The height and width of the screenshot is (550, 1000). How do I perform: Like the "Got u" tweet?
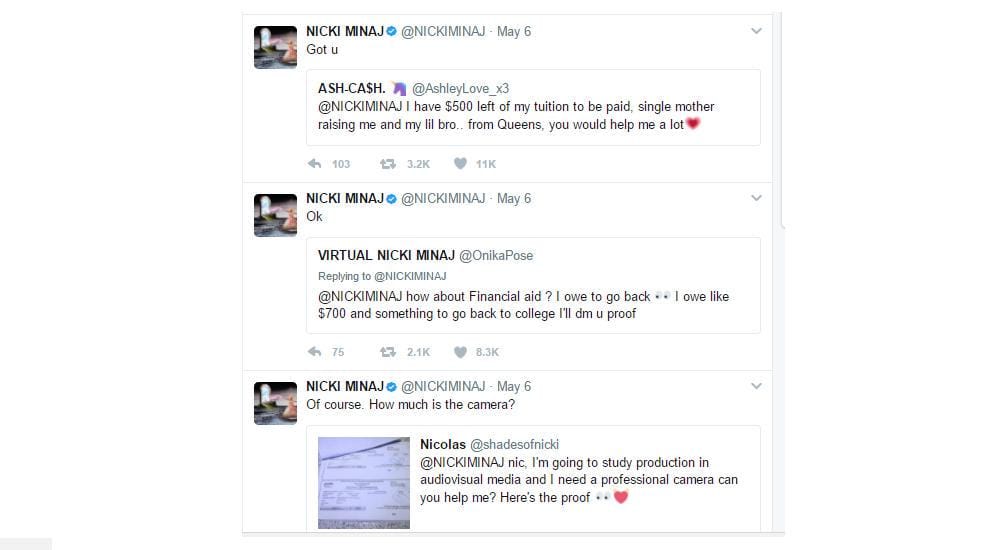(x=460, y=164)
